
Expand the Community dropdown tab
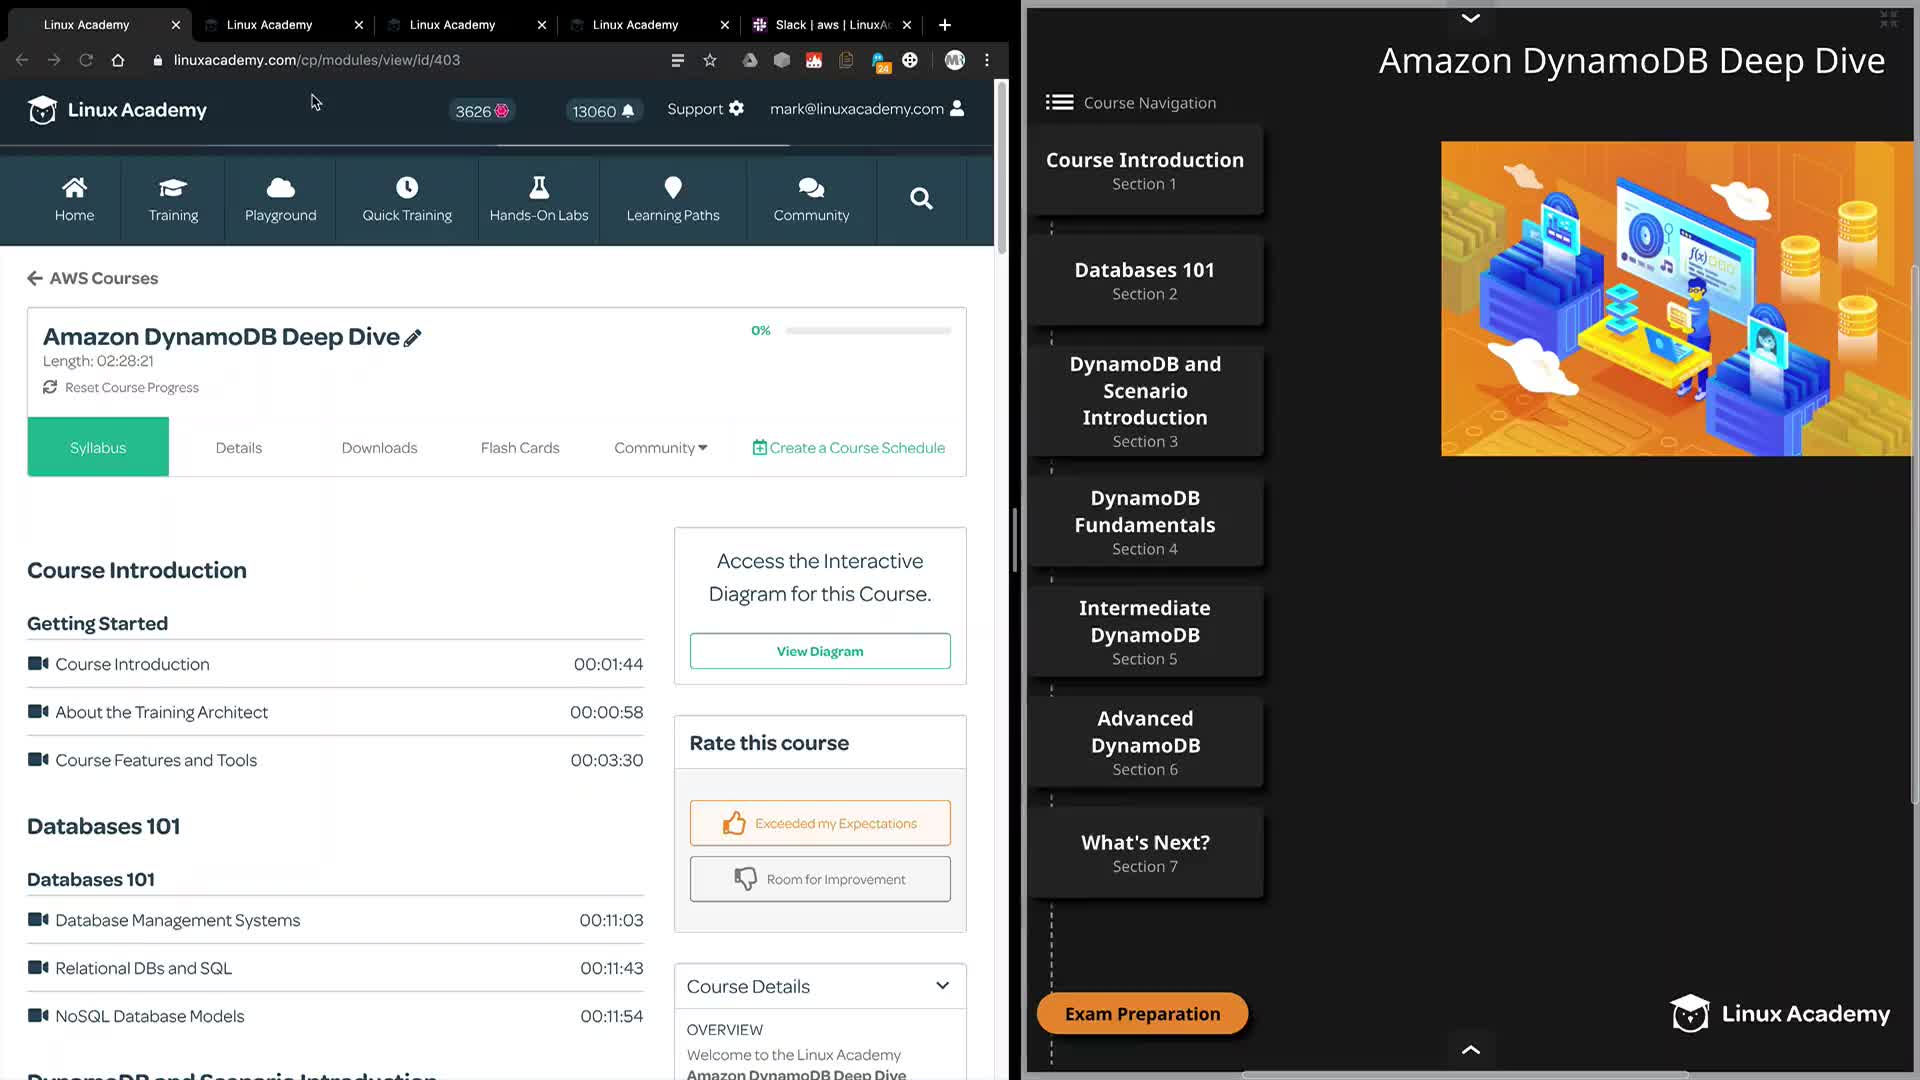coord(660,448)
